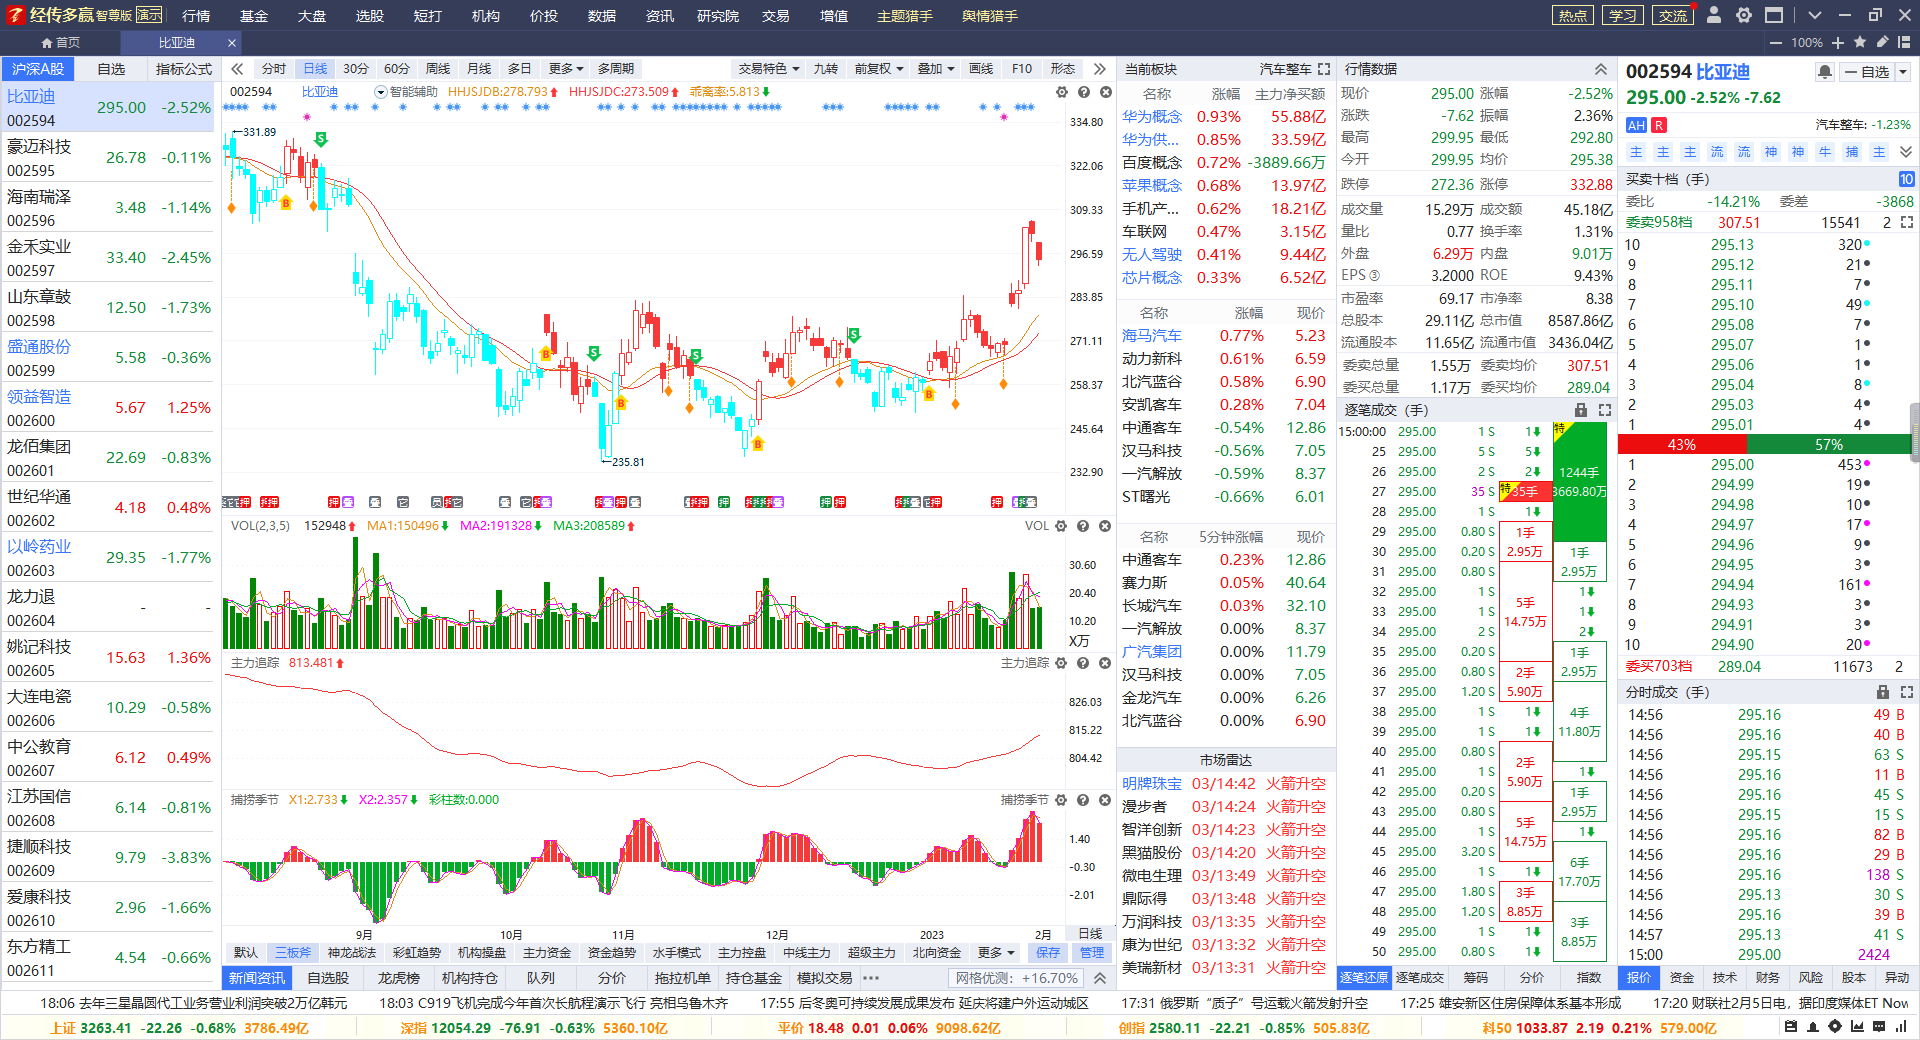Close the 比亚迪 tab
1920x1040 pixels.
(232, 43)
